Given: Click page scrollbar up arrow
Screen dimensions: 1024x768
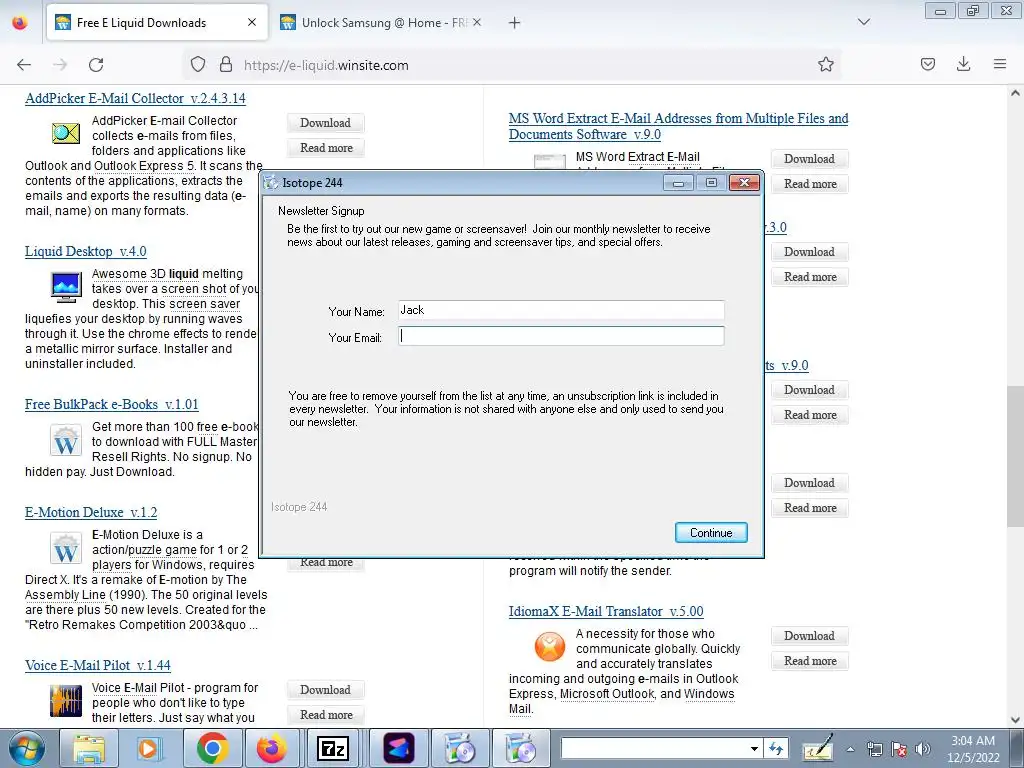Looking at the screenshot, I should 1015,93.
